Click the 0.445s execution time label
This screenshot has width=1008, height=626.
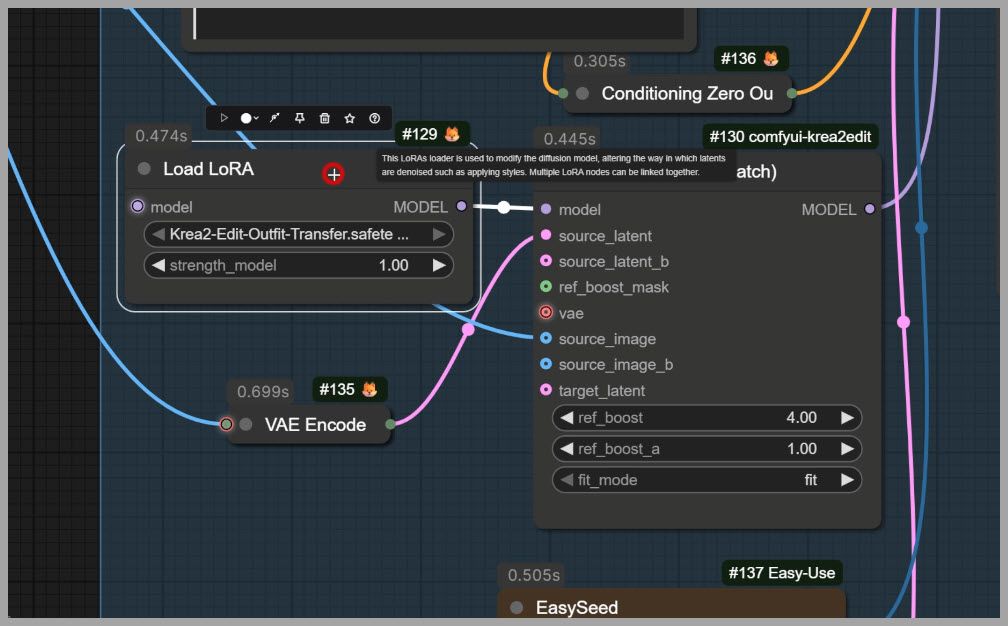point(570,139)
